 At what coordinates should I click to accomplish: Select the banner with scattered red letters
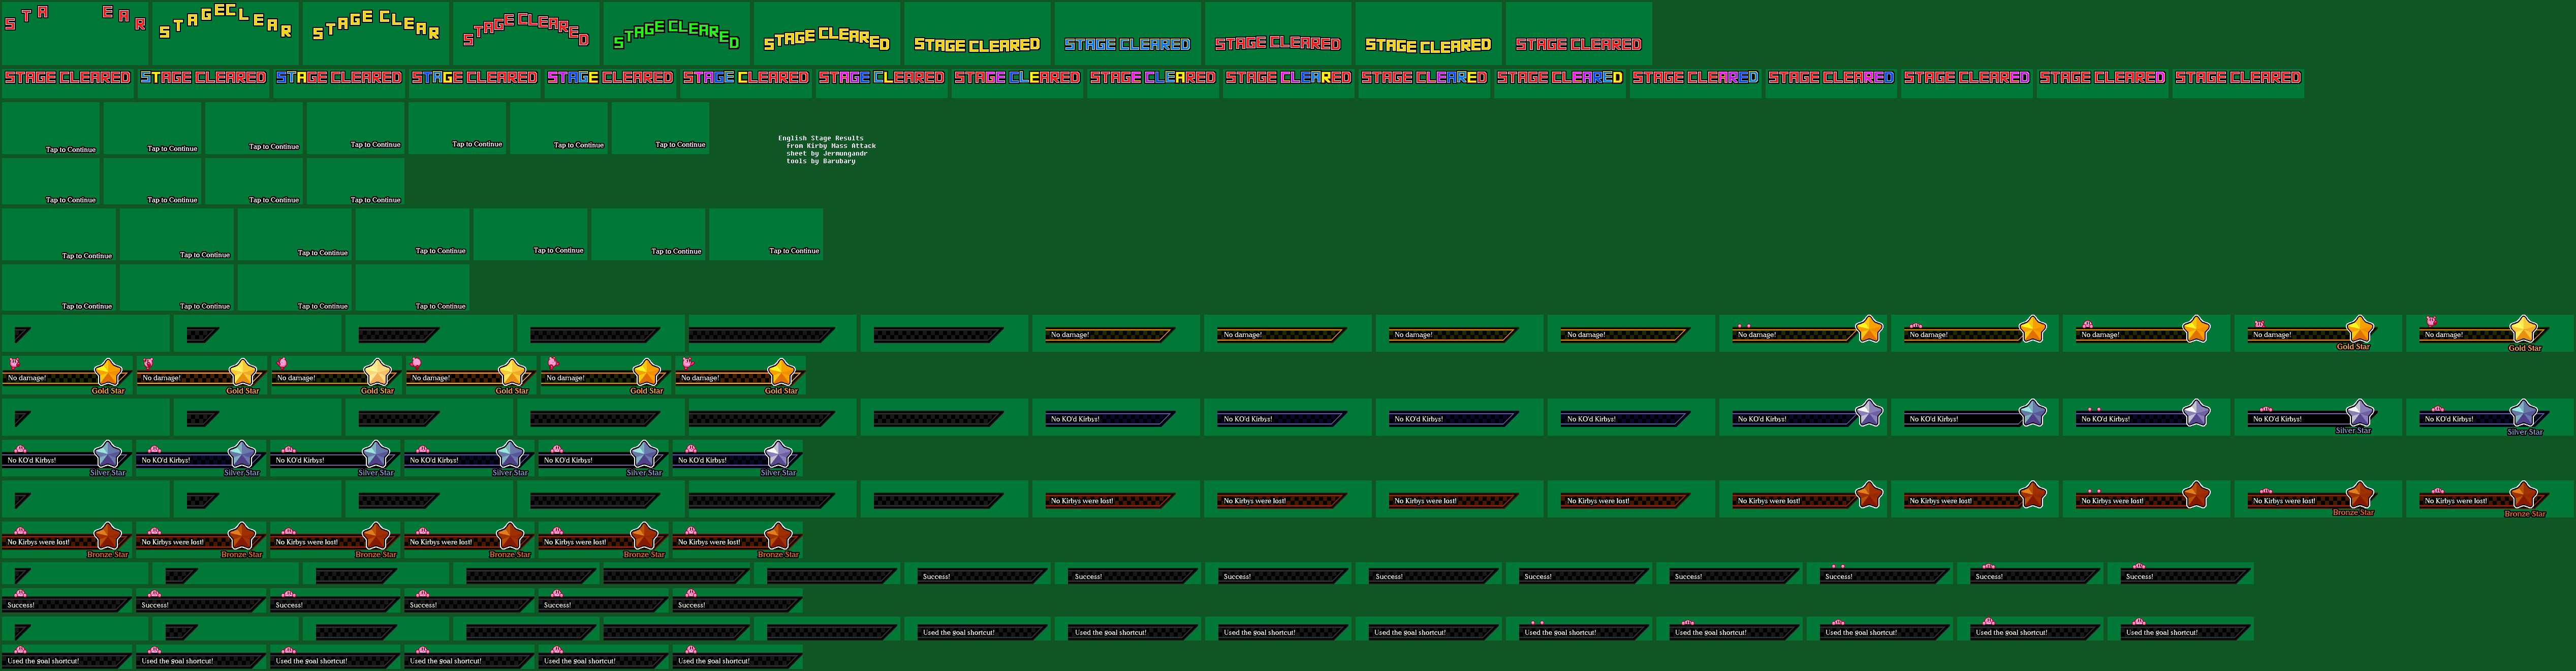pos(75,33)
